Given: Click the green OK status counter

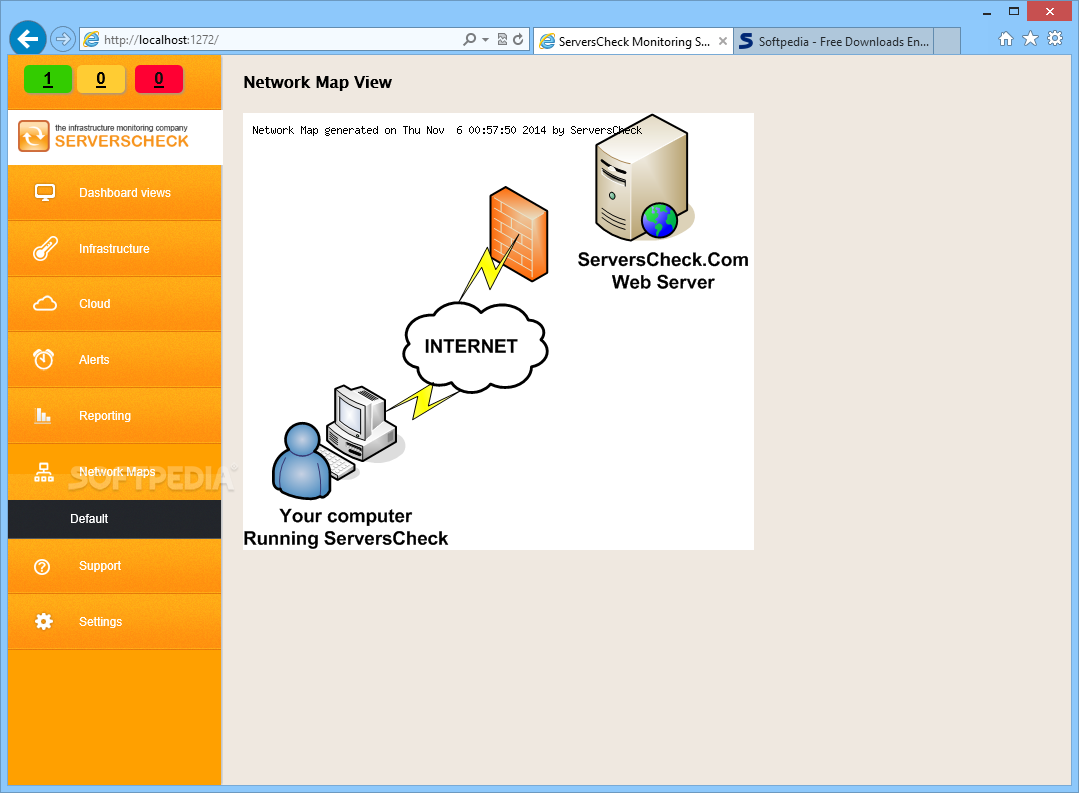Looking at the screenshot, I should [47, 80].
